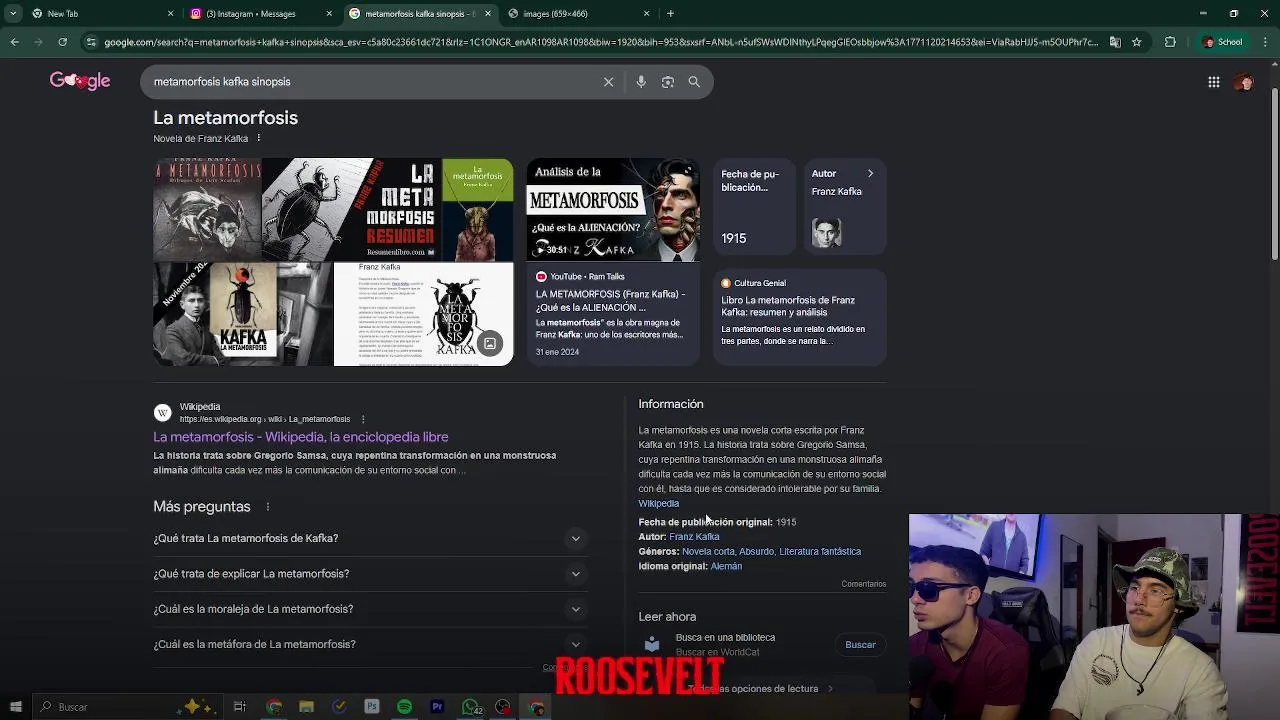Viewport: 1280px width, 720px height.
Task: Bookmark this page with the star icon
Action: pos(1136,42)
